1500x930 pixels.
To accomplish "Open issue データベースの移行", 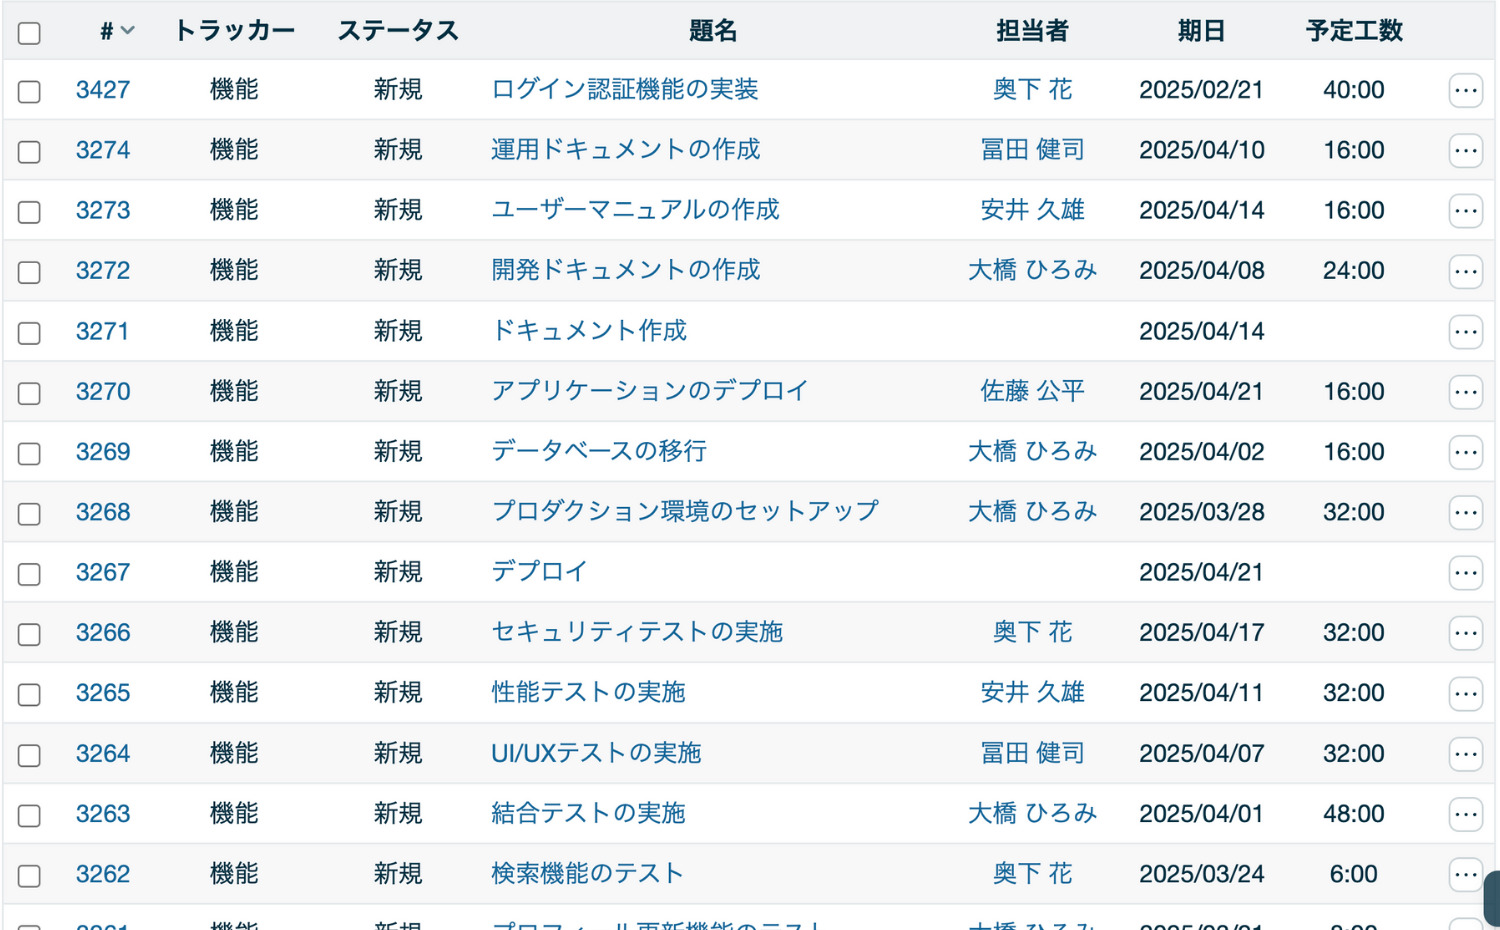I will [x=599, y=451].
